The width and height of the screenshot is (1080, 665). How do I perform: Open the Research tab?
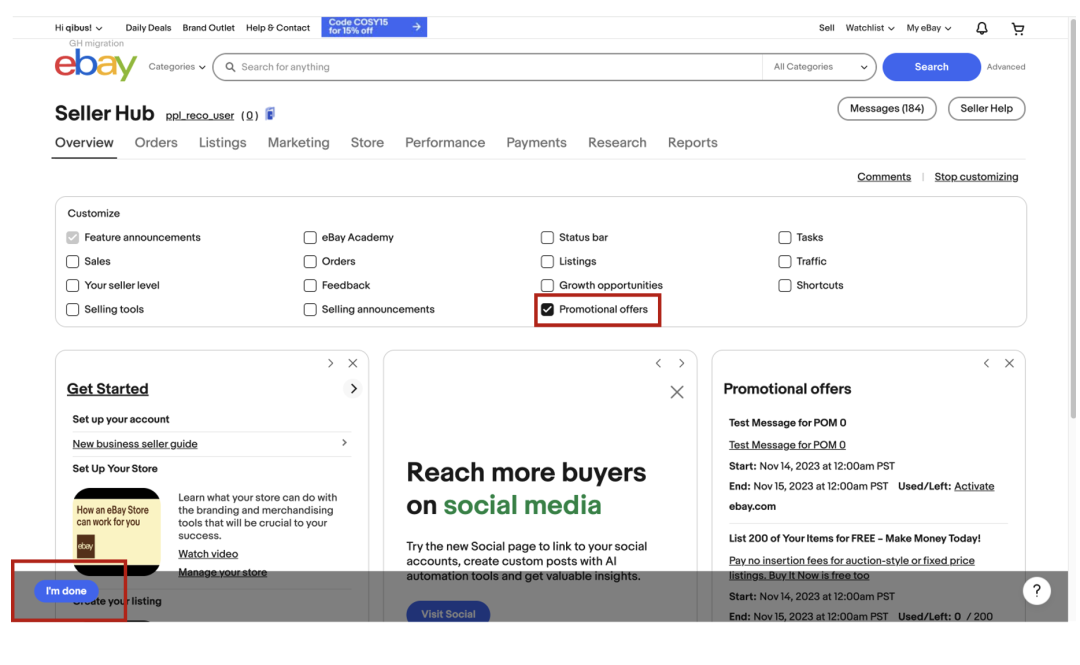617,143
